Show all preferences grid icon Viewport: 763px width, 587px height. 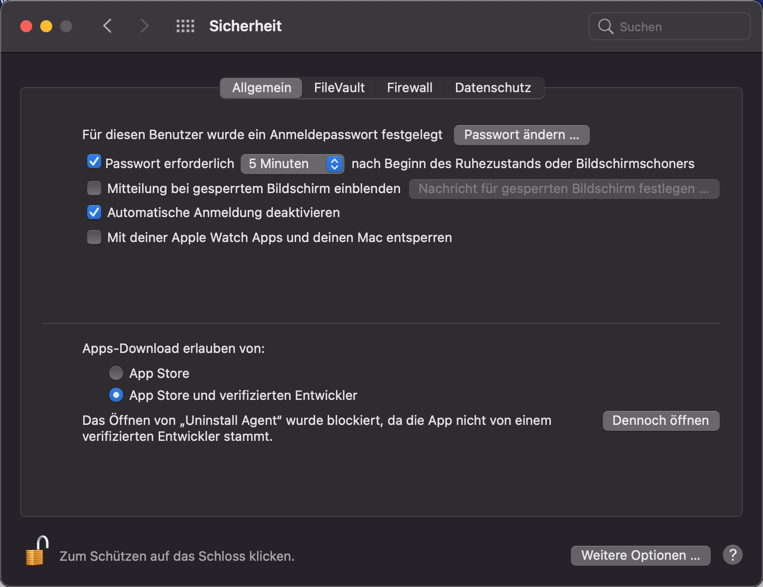pyautogui.click(x=185, y=27)
